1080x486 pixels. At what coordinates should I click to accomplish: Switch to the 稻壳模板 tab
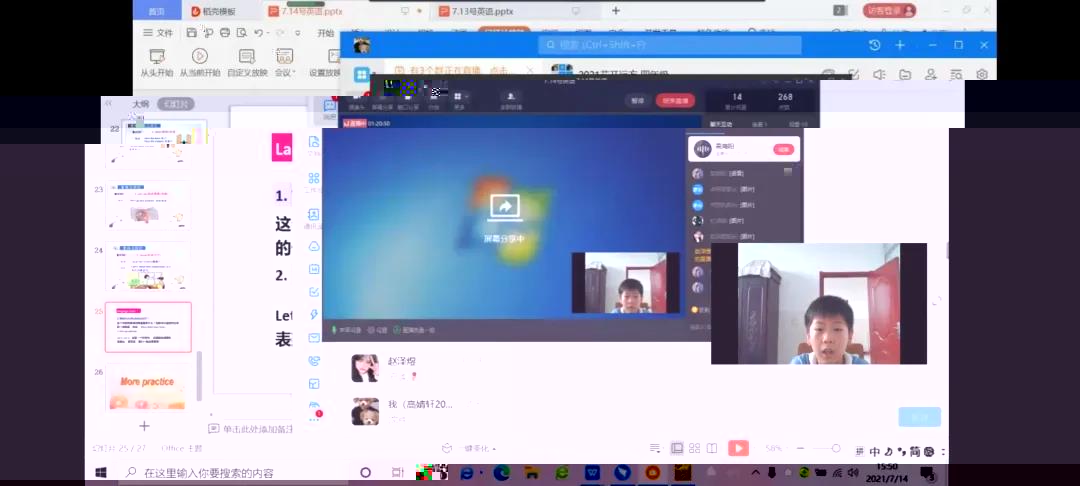214,11
